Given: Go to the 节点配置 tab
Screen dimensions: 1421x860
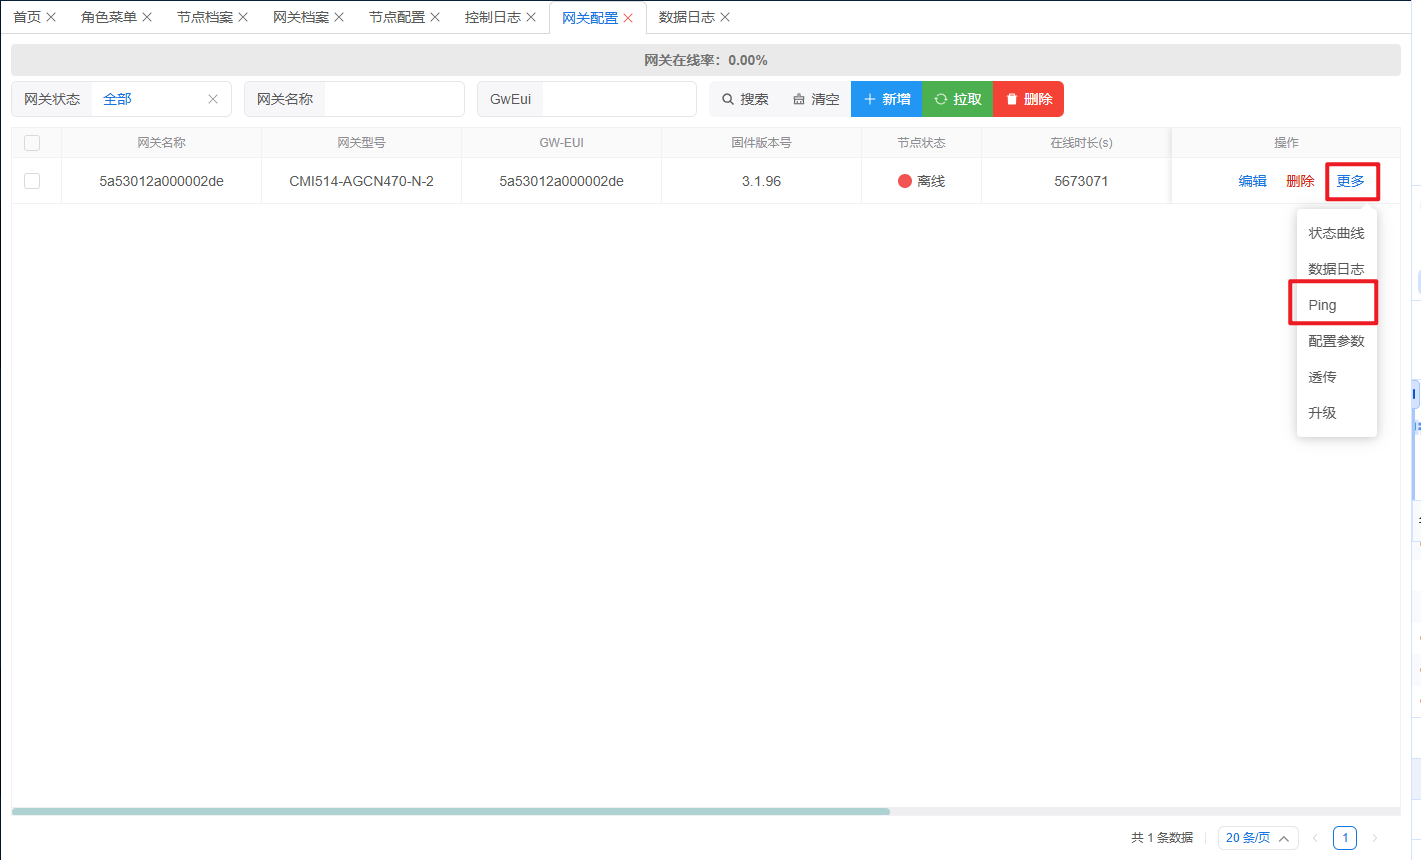Looking at the screenshot, I should pyautogui.click(x=397, y=17).
